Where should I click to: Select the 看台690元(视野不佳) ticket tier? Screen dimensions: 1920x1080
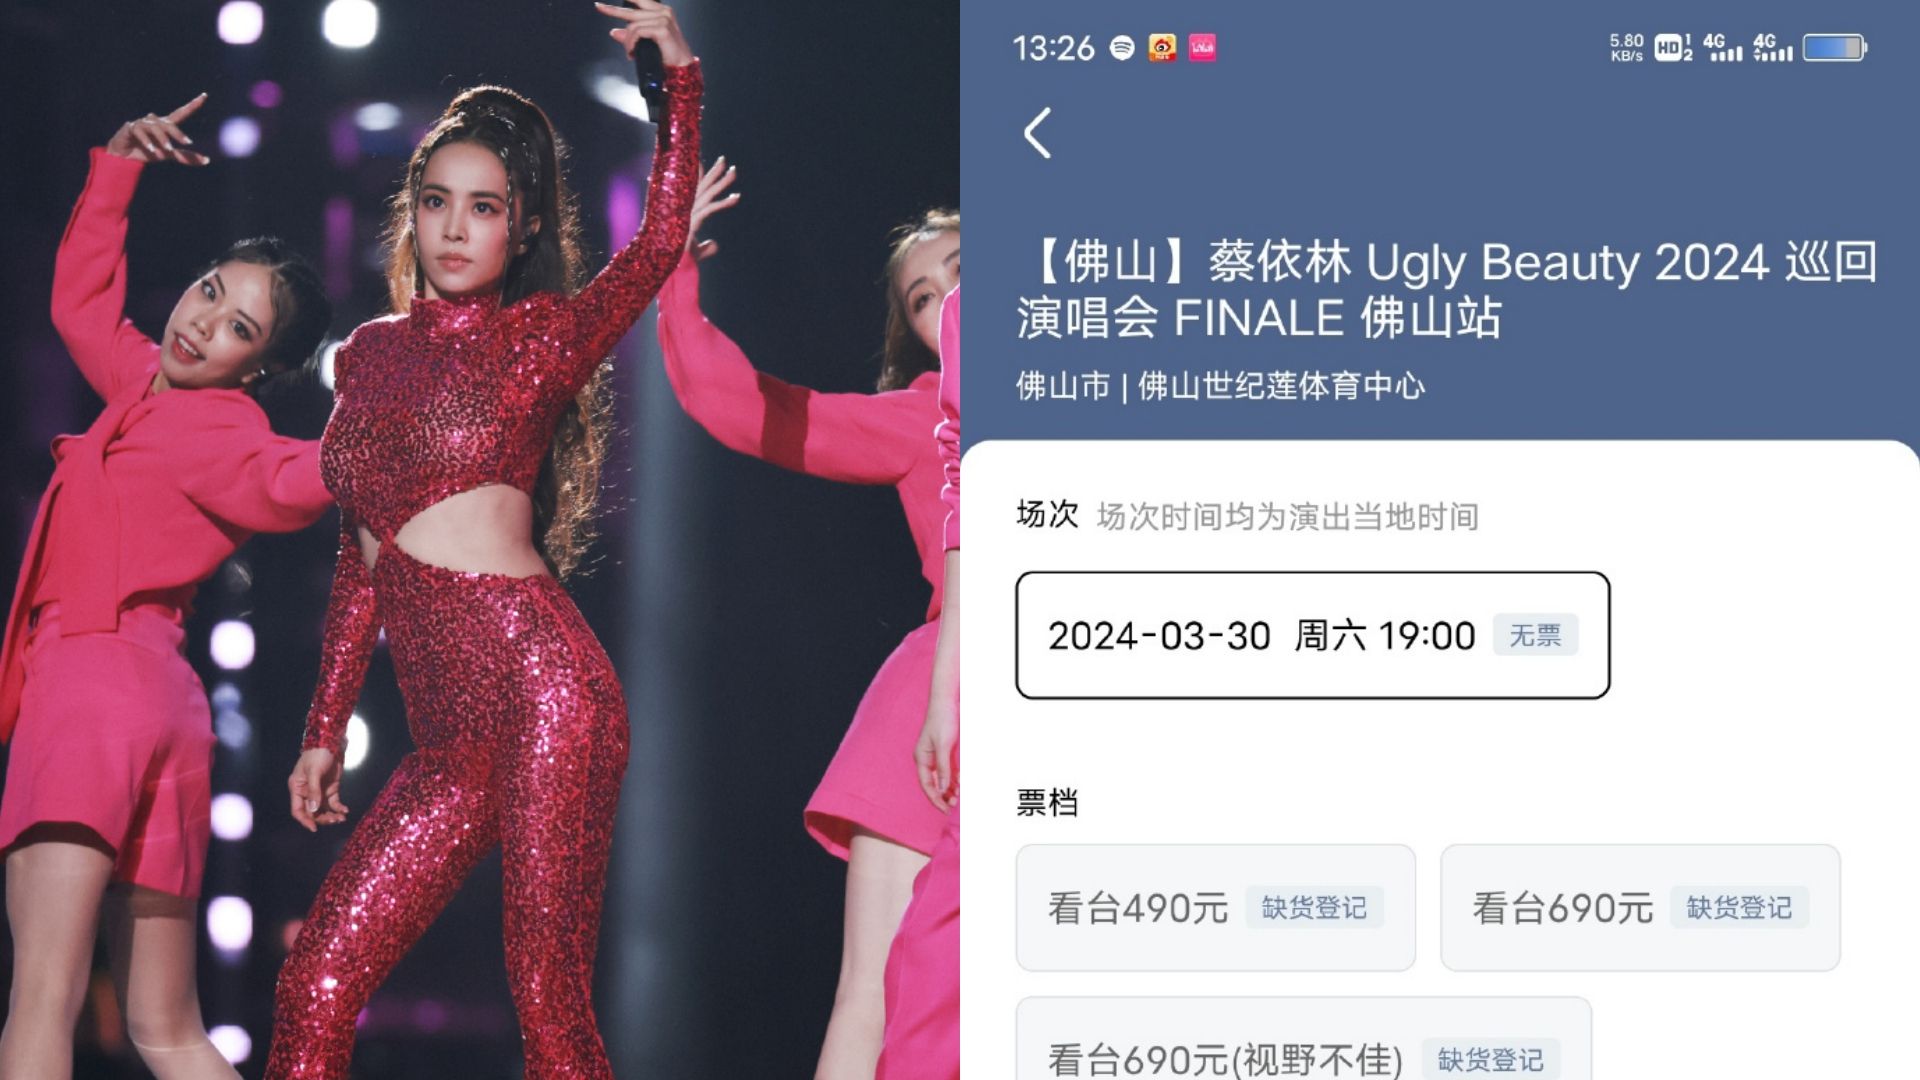(x=1304, y=1040)
